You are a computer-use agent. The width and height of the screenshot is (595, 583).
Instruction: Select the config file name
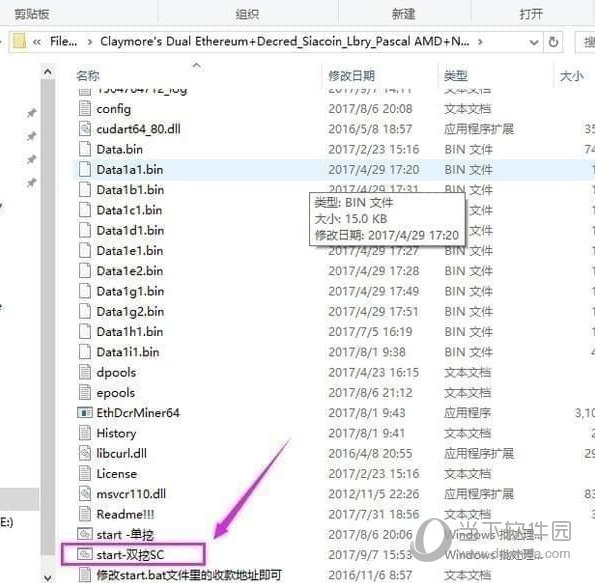[114, 109]
